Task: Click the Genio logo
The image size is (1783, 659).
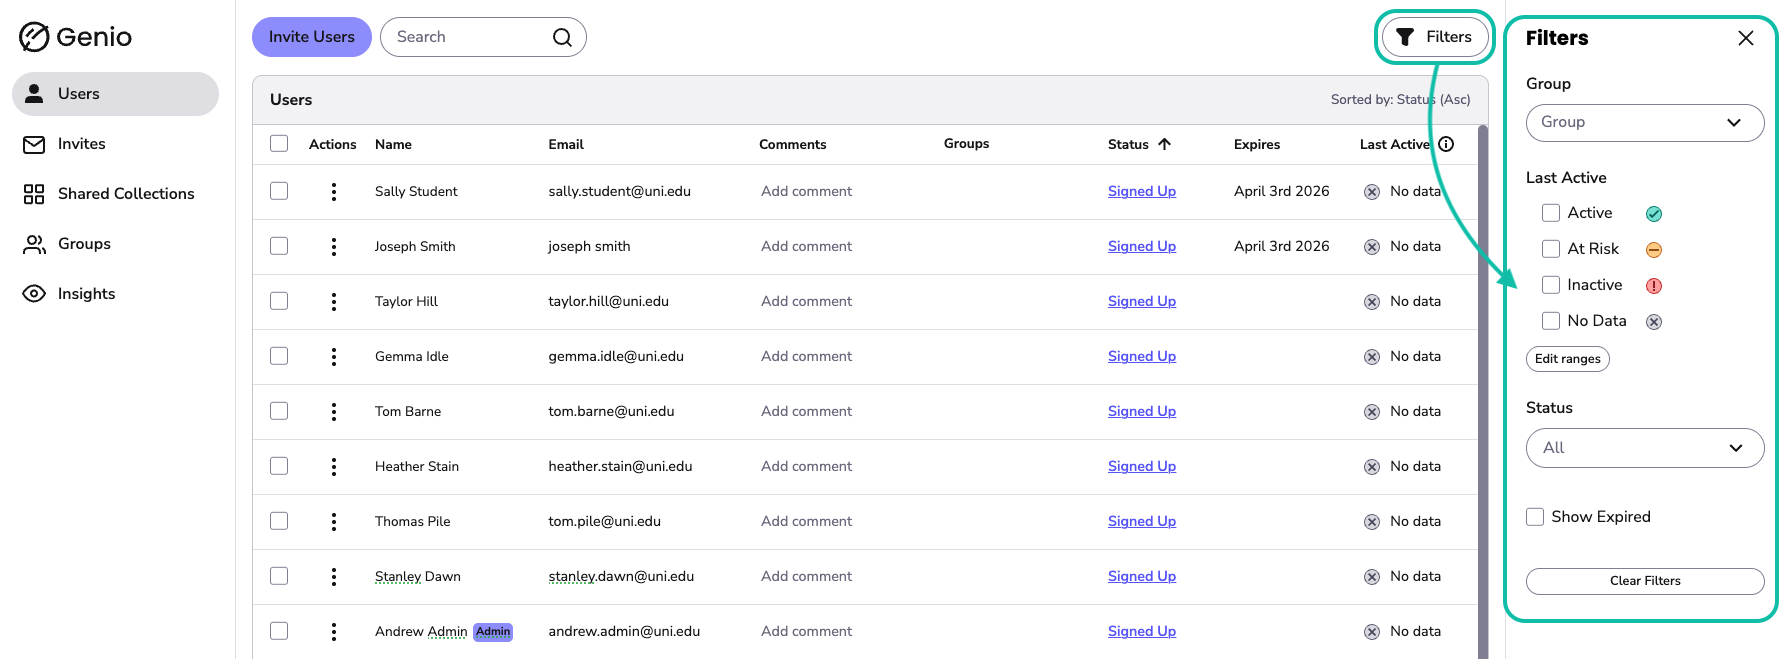Action: pyautogui.click(x=76, y=37)
